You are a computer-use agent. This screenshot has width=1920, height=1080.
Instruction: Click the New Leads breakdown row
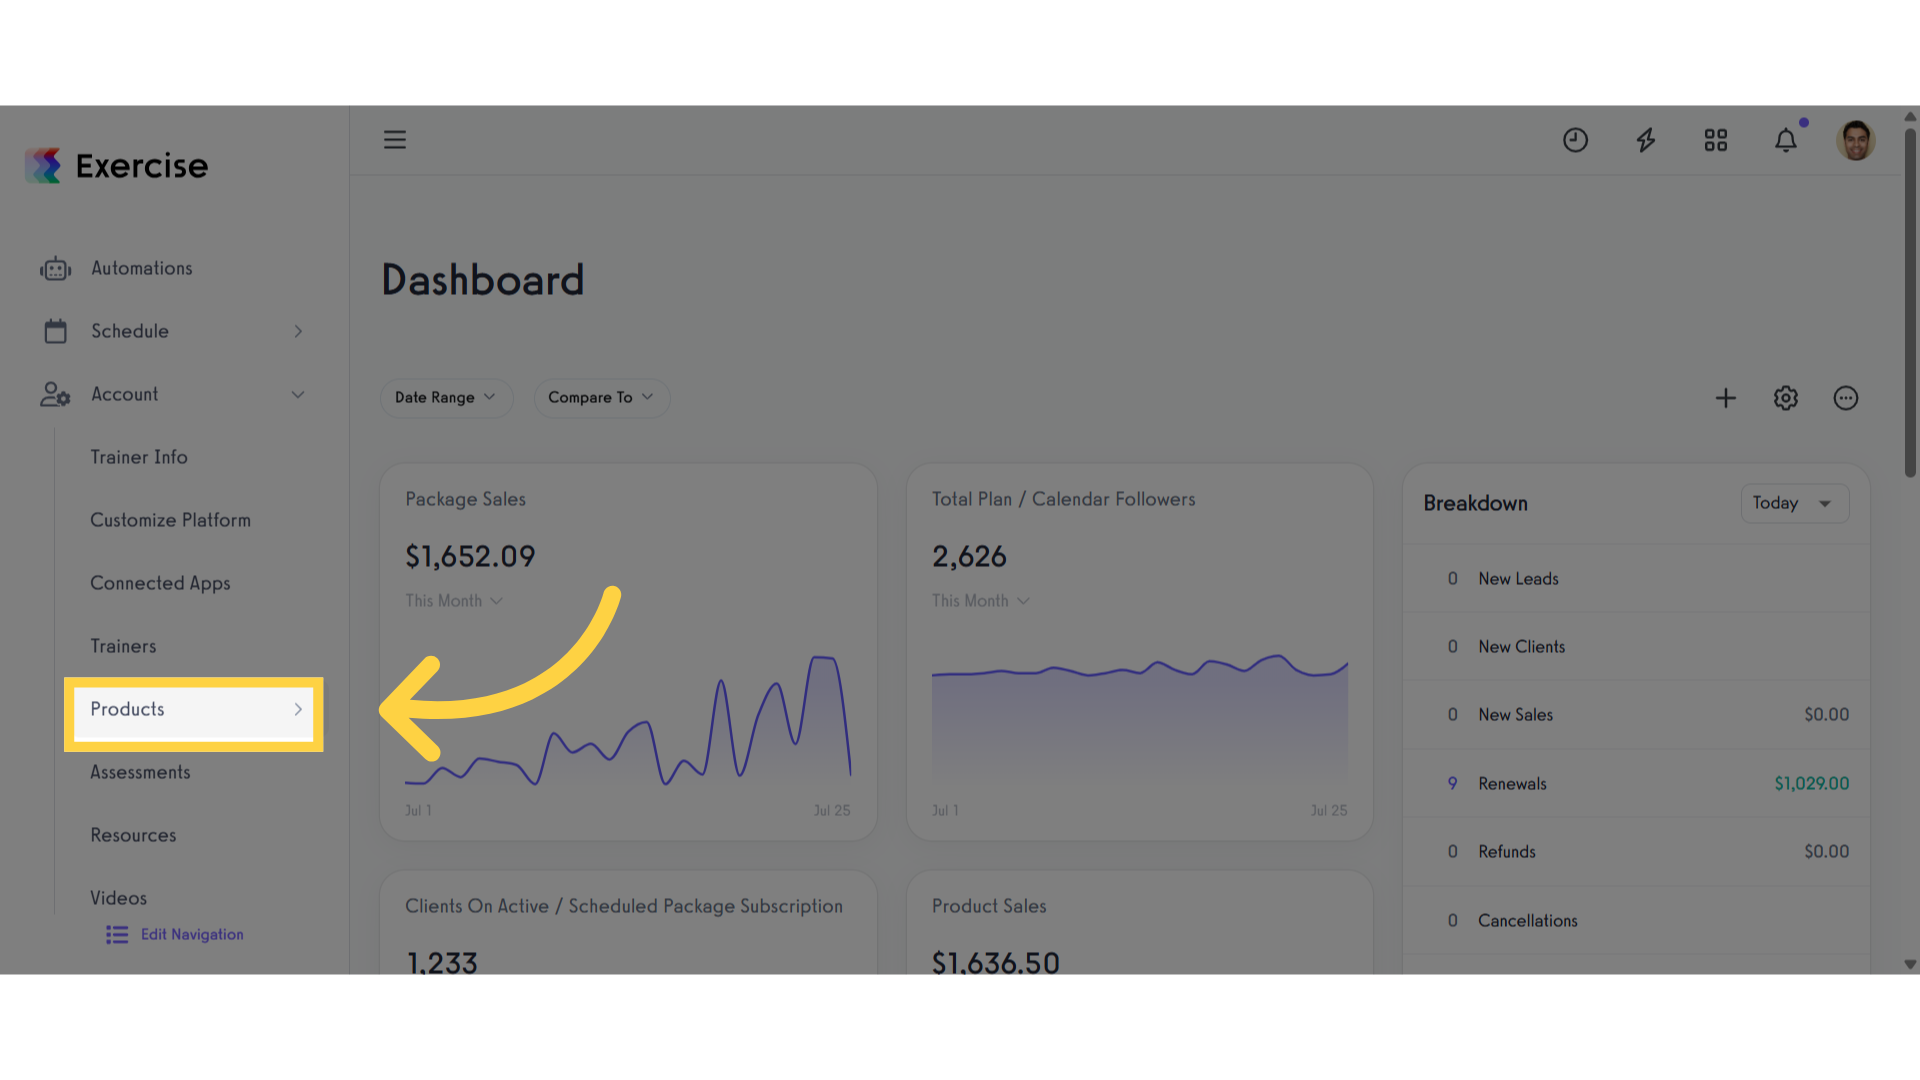[1636, 579]
